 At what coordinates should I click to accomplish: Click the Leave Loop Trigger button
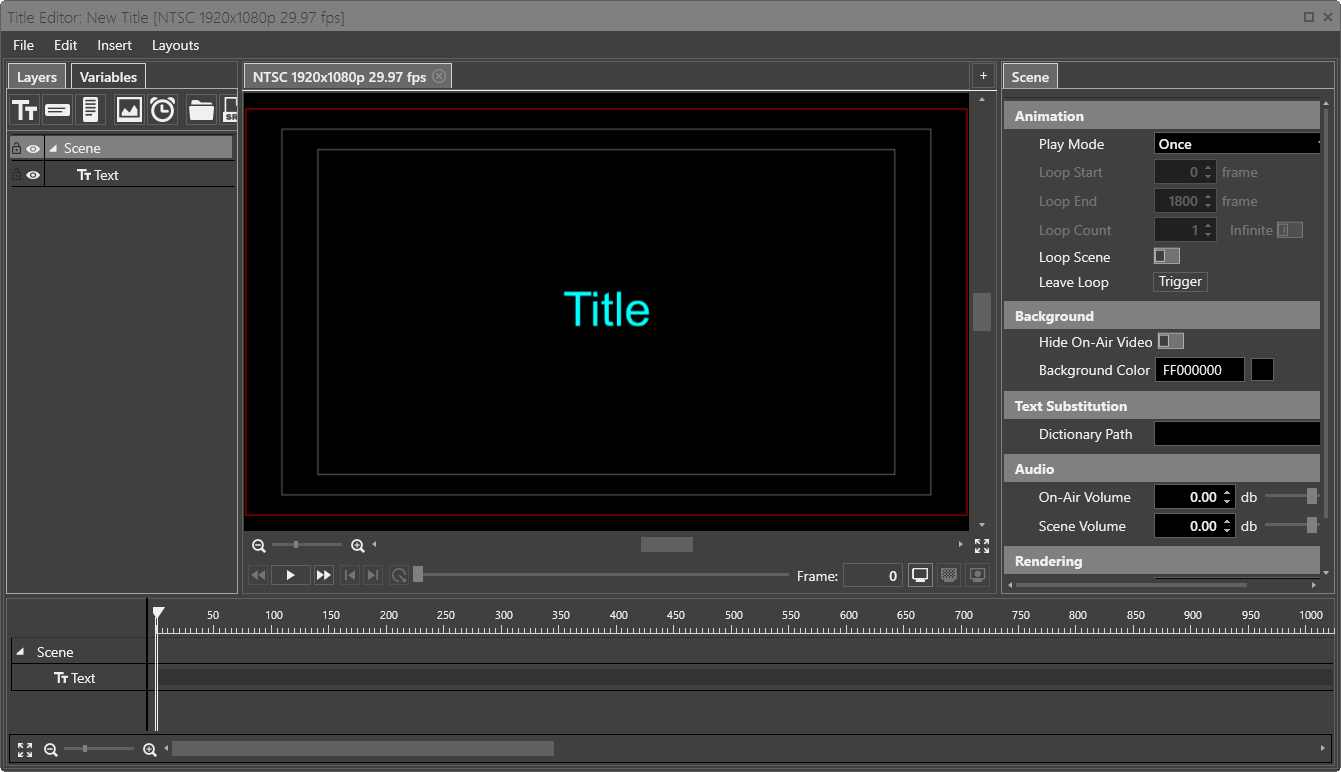tap(1180, 282)
